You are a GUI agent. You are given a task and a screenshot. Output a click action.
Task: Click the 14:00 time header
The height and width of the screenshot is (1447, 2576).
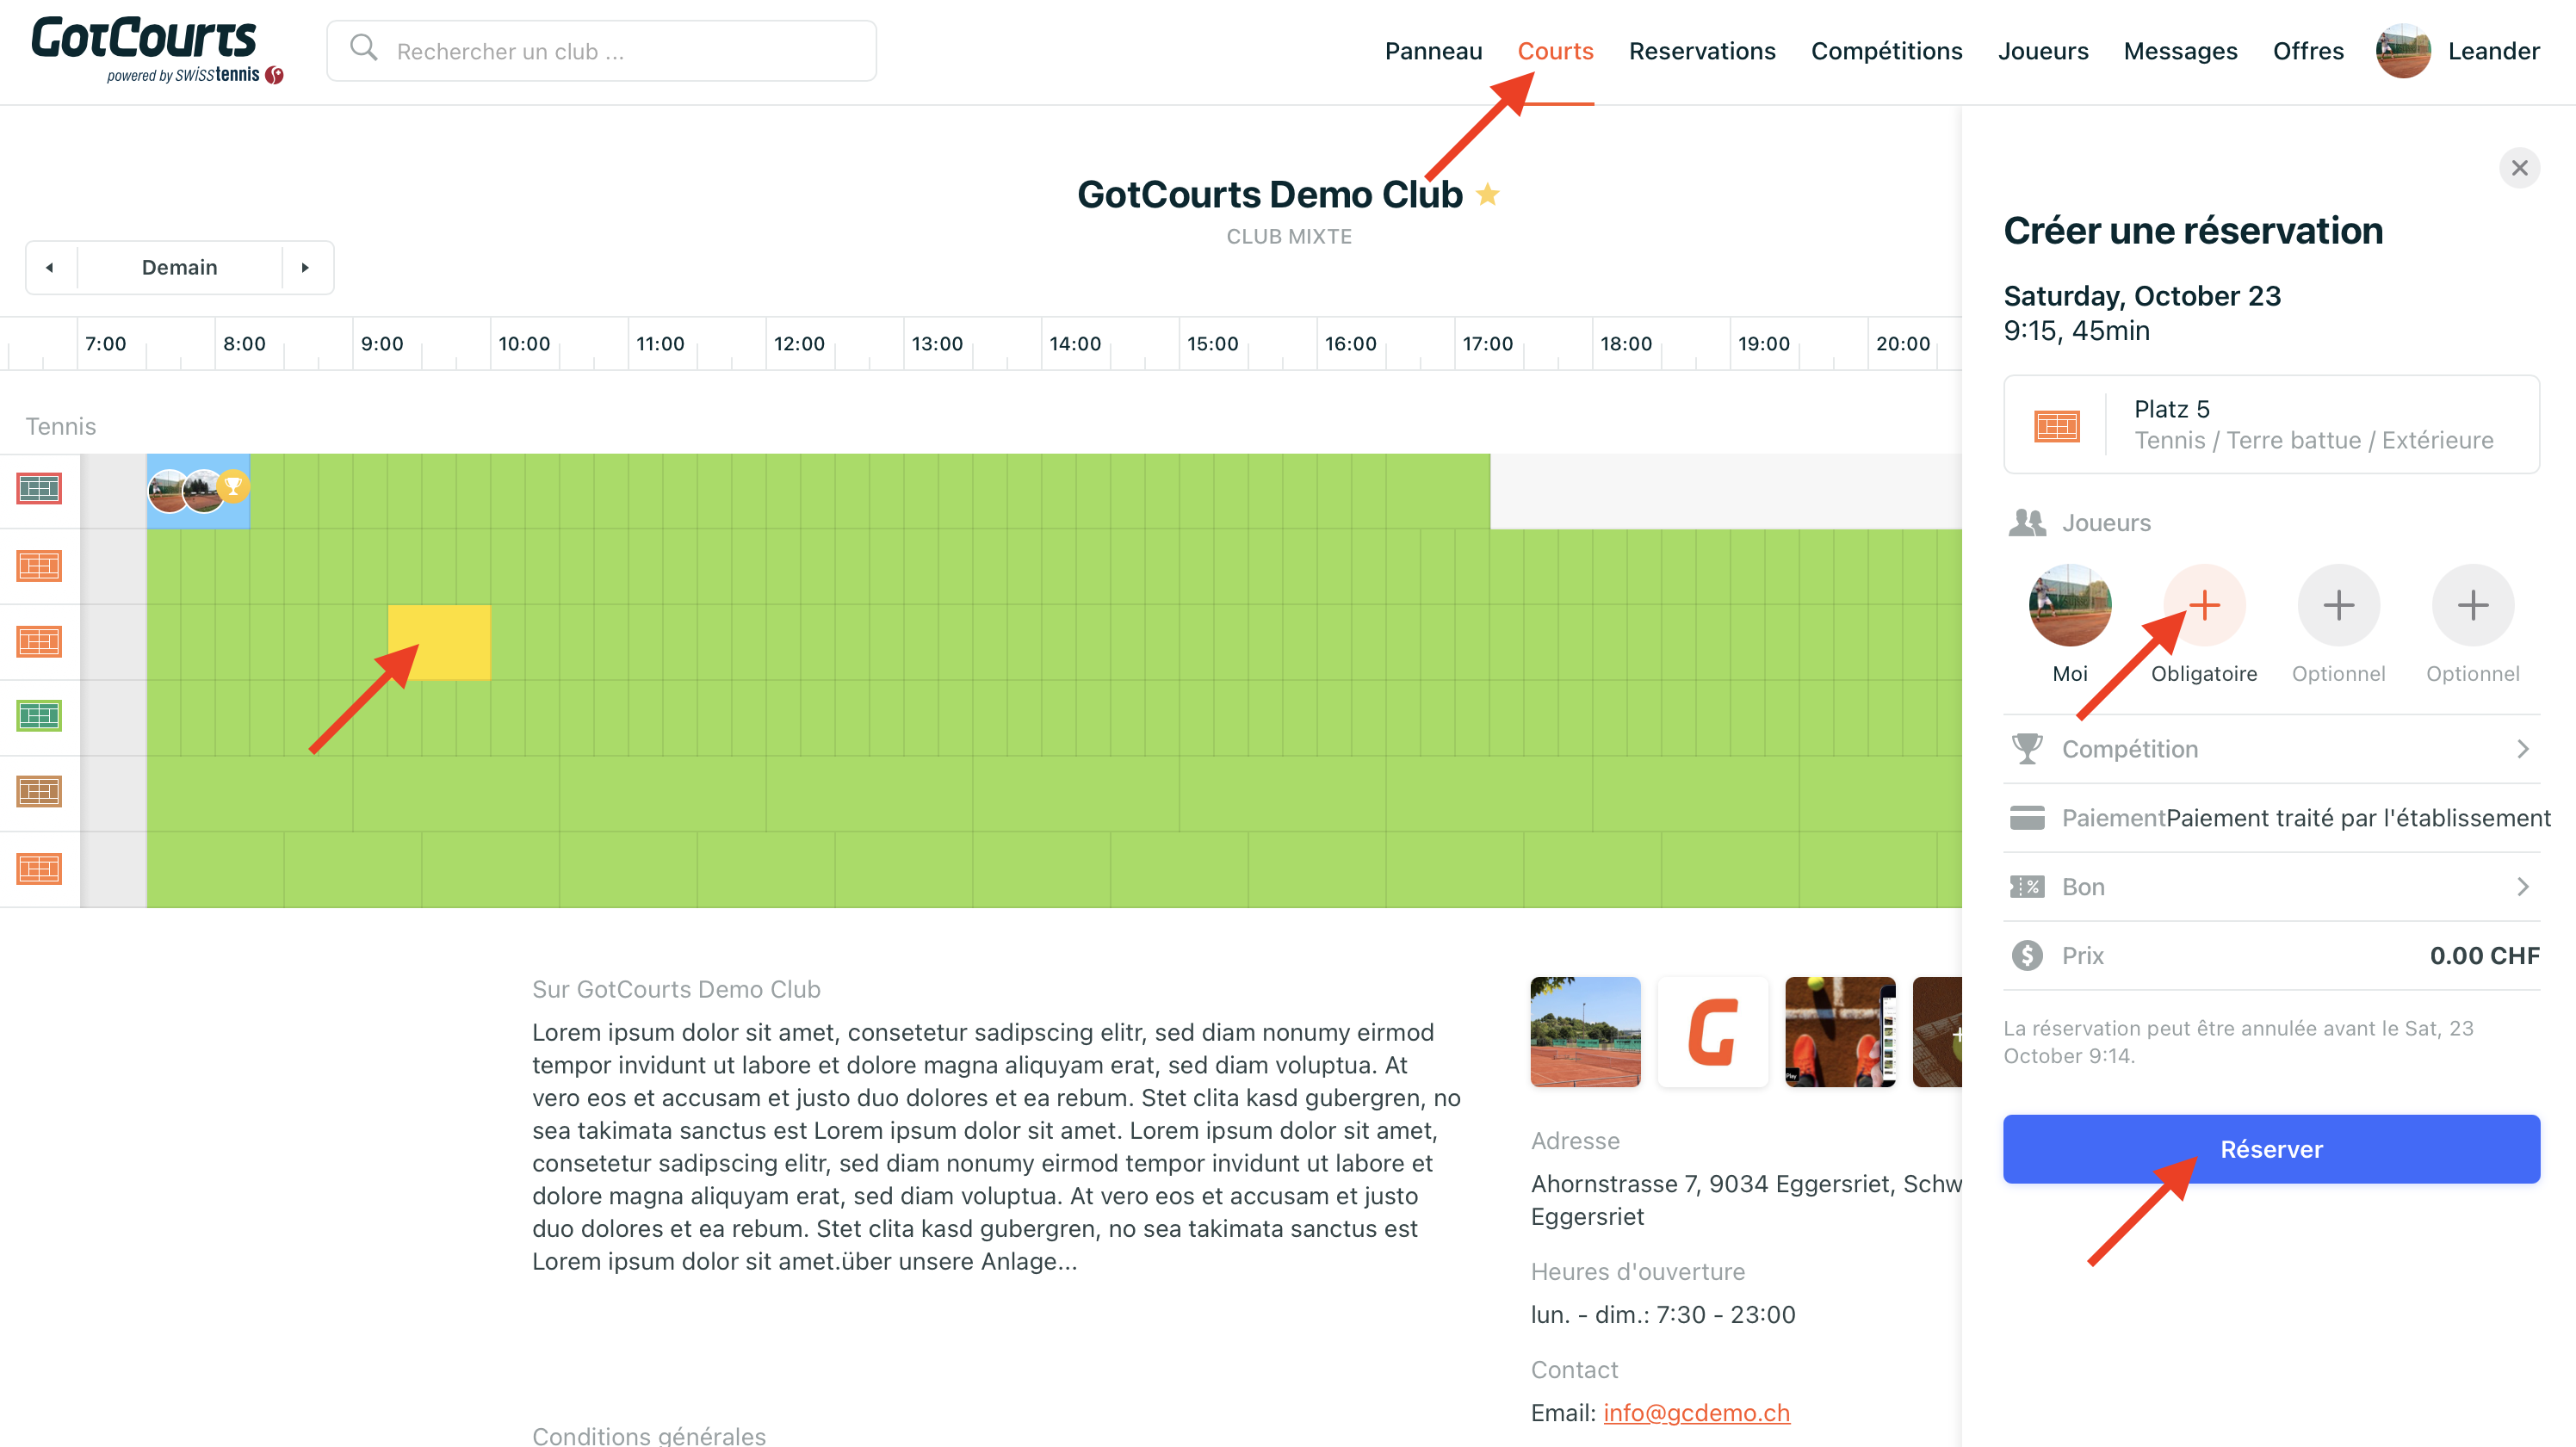point(1075,344)
